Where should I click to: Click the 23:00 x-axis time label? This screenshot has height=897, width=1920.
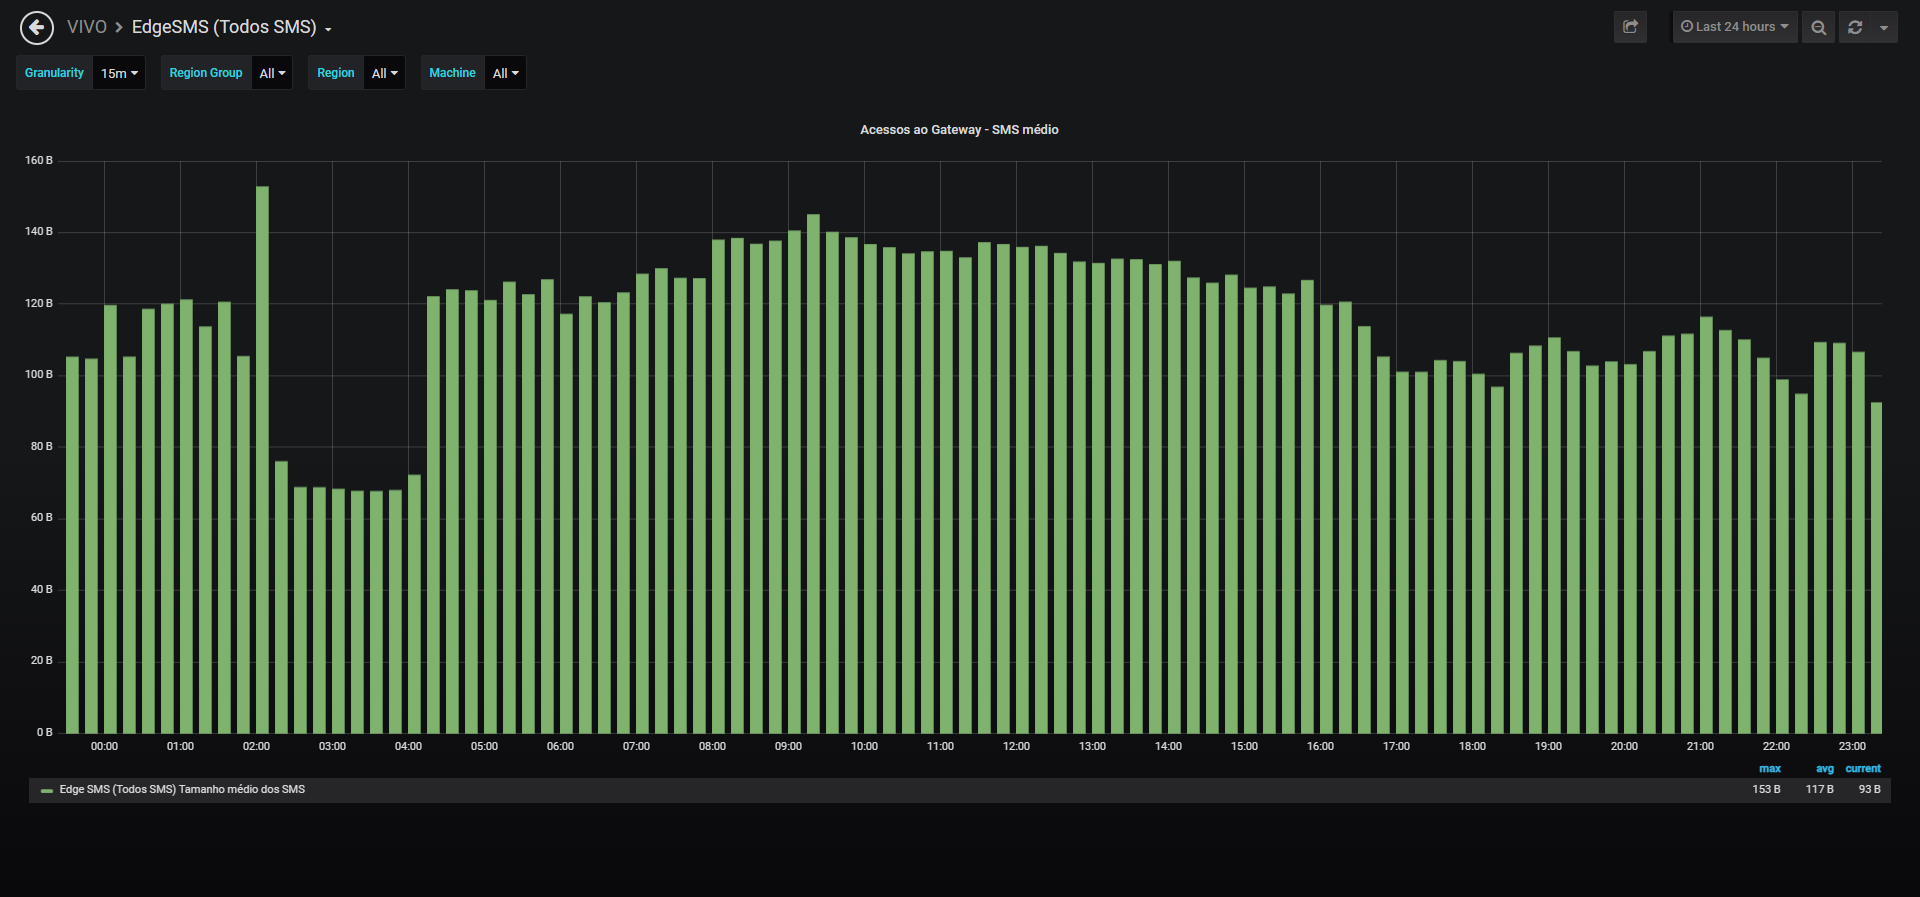1852,747
